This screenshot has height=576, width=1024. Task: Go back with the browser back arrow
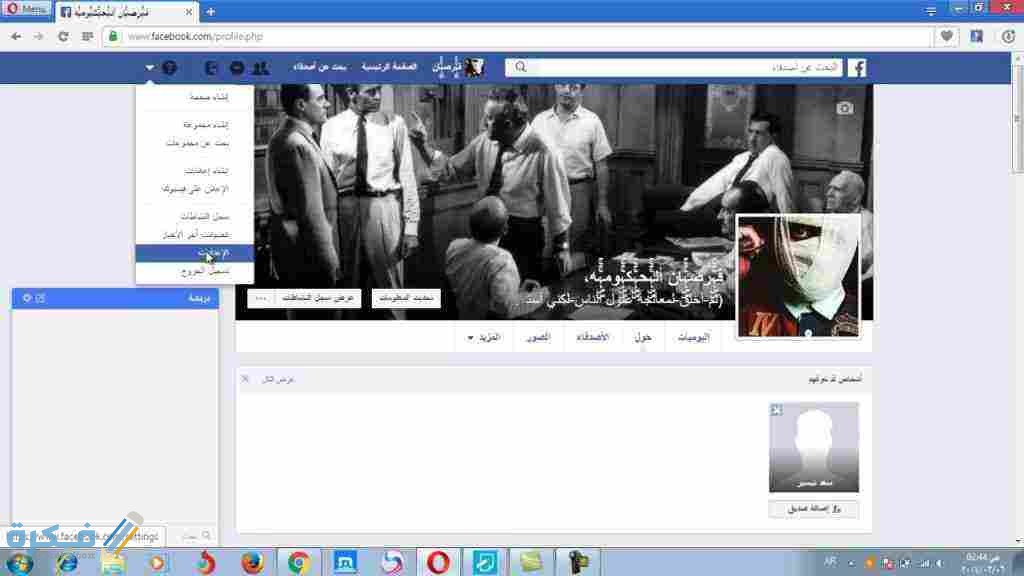[16, 37]
